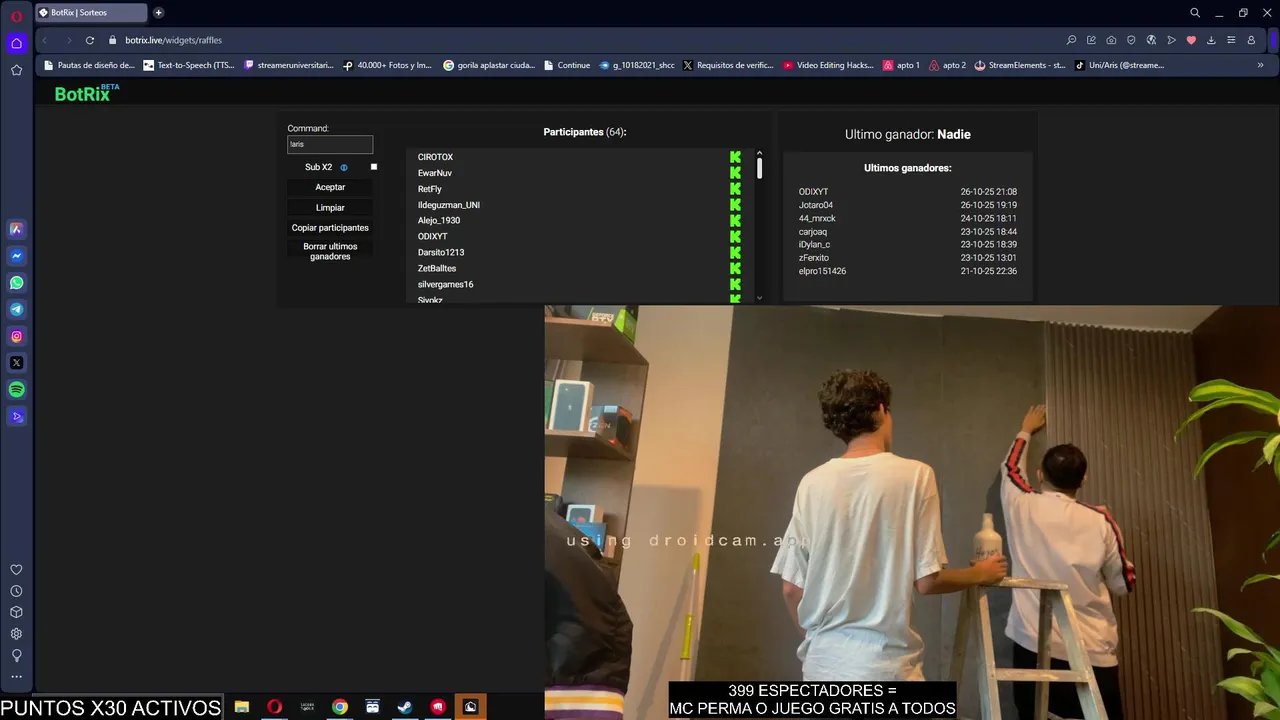Open the ad blocker shield icon
This screenshot has width=1280, height=720.
point(1131,40)
